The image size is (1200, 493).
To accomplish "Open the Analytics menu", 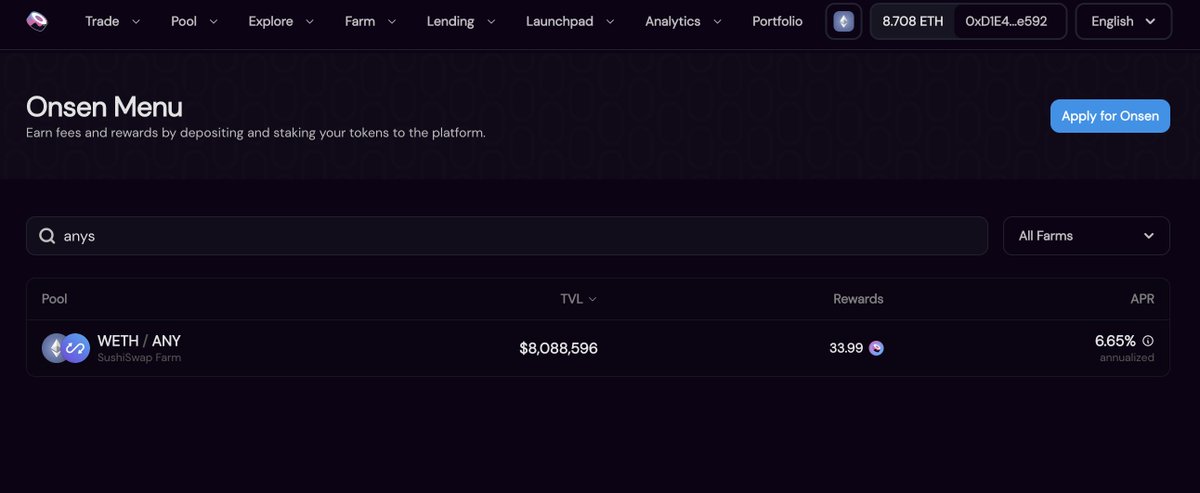I will (x=683, y=21).
